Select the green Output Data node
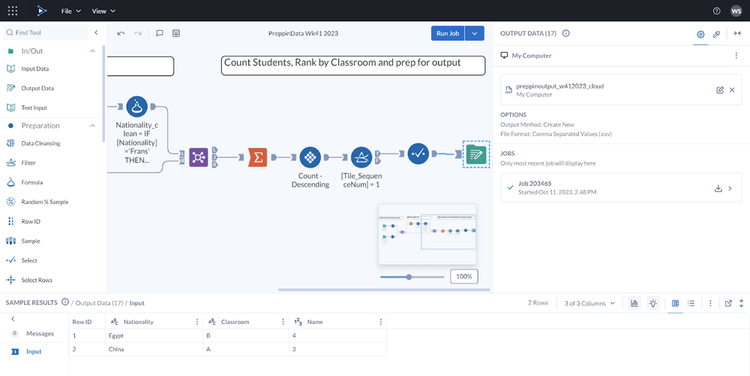Screen dimensions: 750x376 pyautogui.click(x=476, y=154)
